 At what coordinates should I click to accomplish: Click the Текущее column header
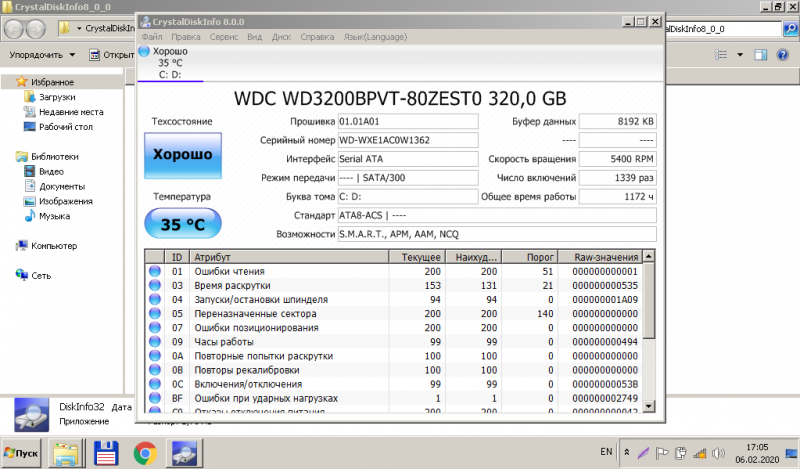coord(417,257)
